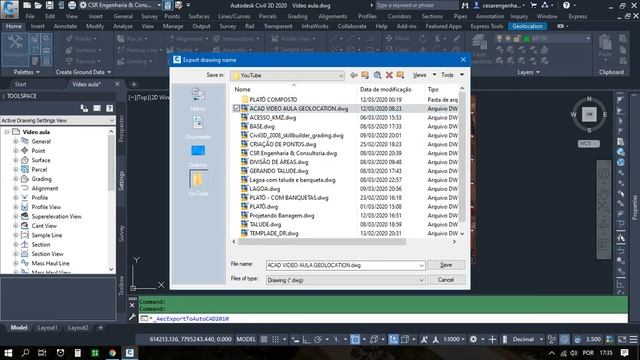Open Documents location in places sidebar
This screenshot has width=640, height=360.
pos(198,127)
